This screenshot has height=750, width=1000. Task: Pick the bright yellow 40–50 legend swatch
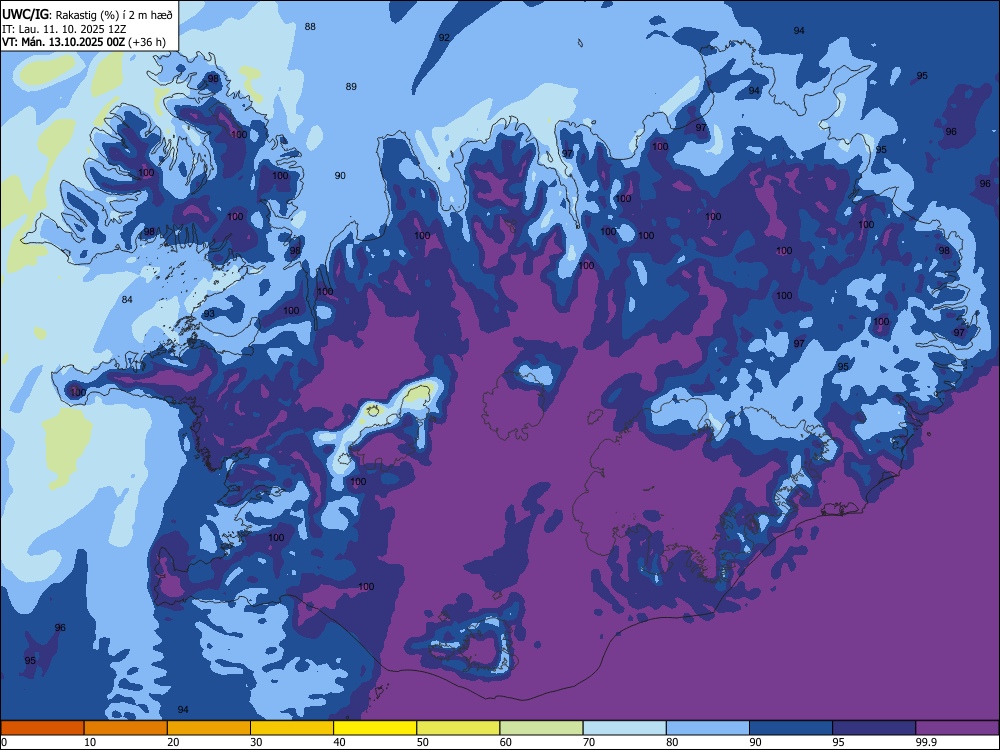point(375,728)
